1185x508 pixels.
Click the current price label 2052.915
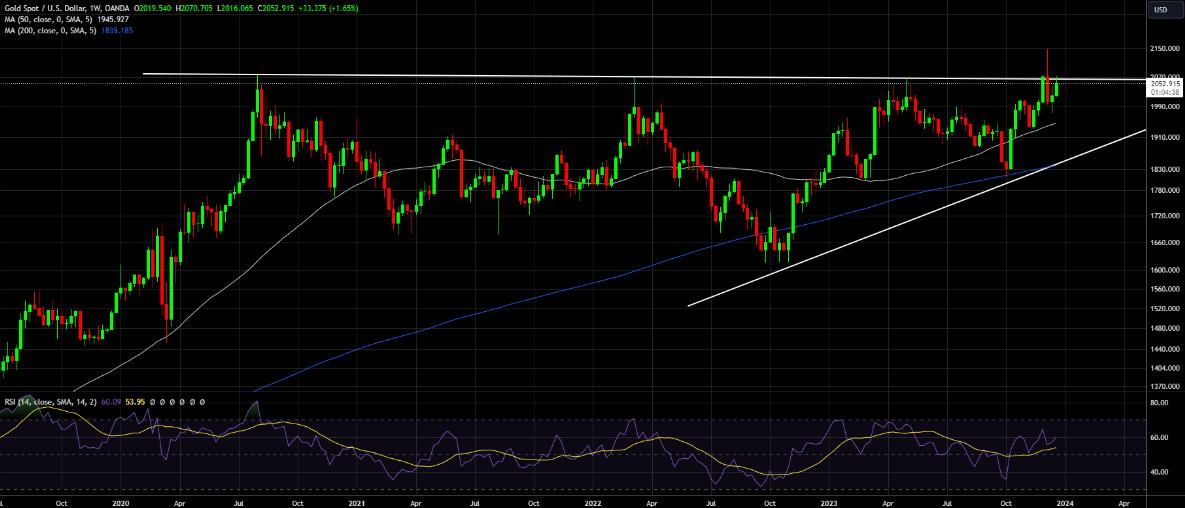click(1165, 84)
